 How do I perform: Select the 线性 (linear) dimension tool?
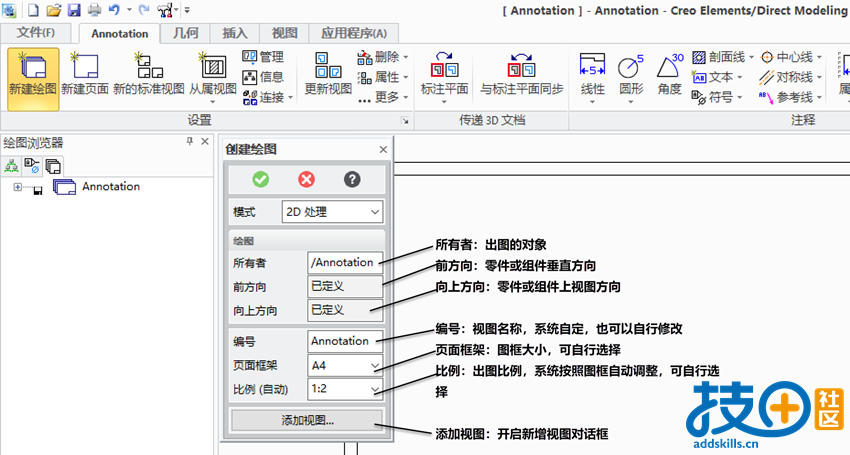tap(592, 78)
